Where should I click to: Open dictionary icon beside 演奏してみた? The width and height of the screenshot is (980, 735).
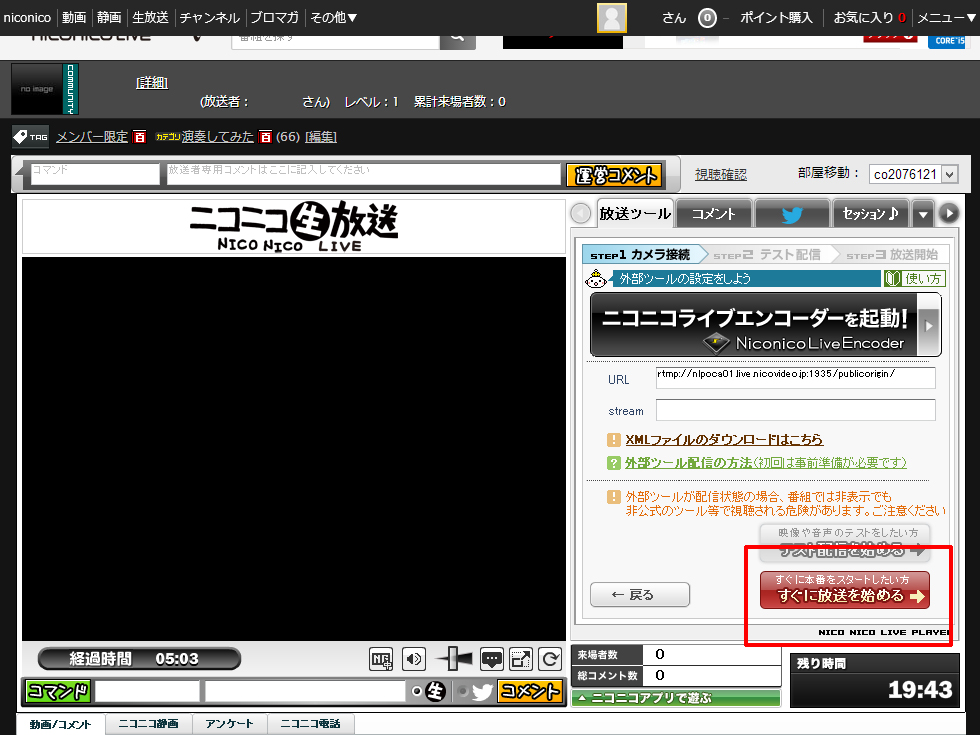[266, 136]
